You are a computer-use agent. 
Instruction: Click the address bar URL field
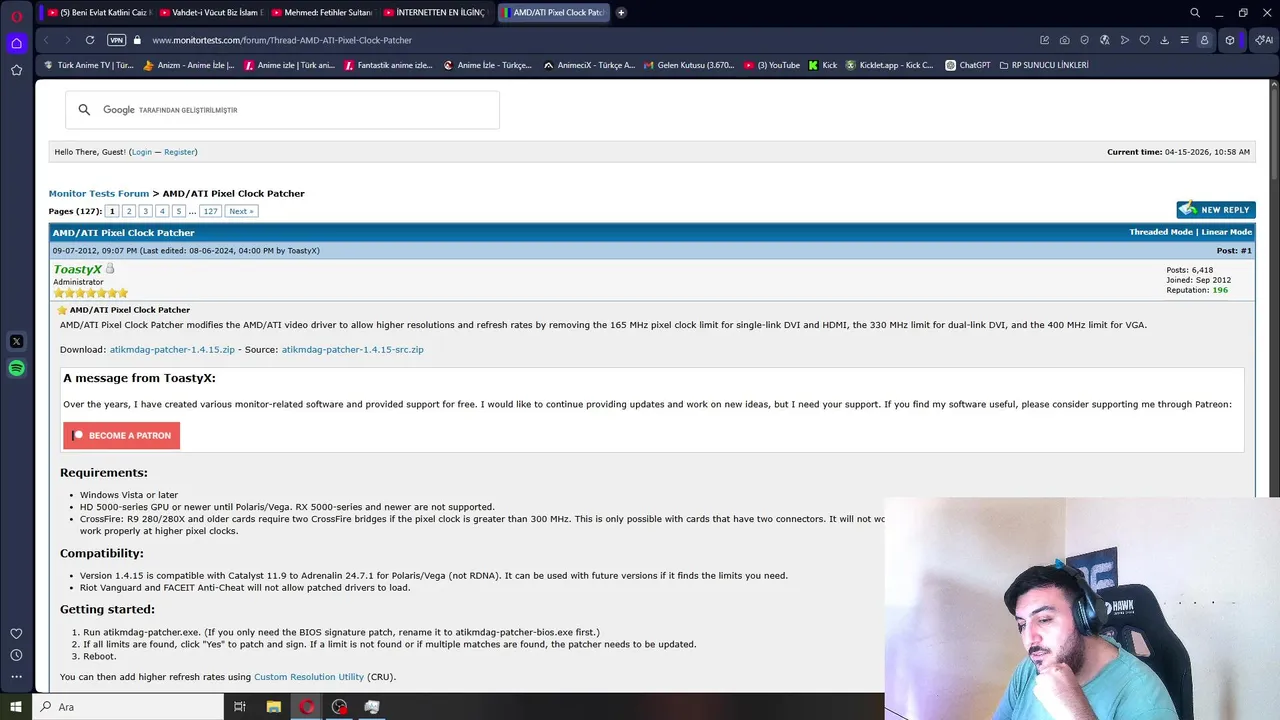[x=590, y=40]
